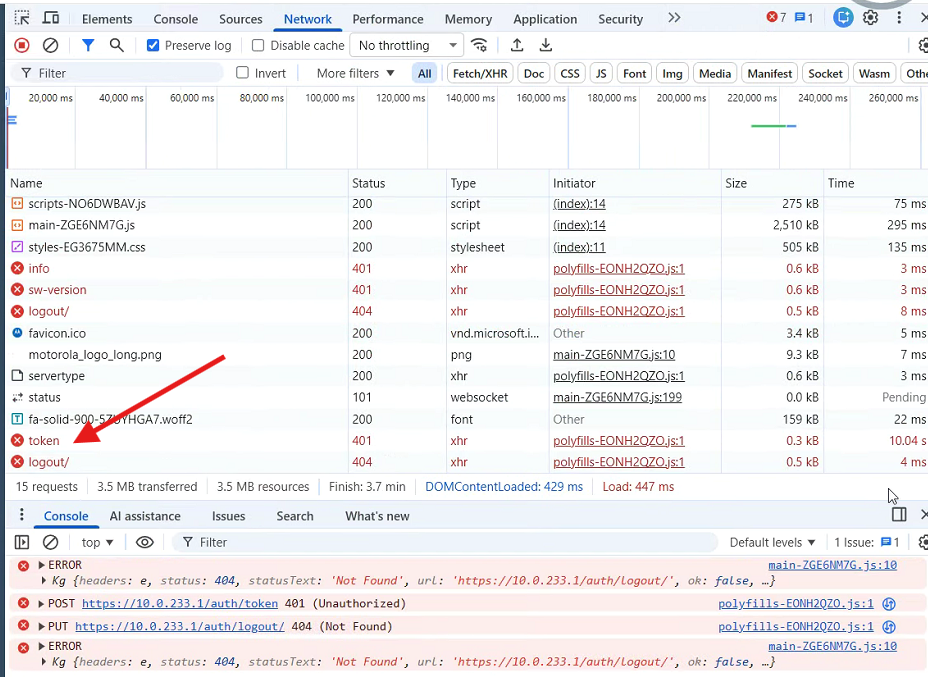Enable the Disable cache checkbox
928x677 pixels.
(x=258, y=46)
